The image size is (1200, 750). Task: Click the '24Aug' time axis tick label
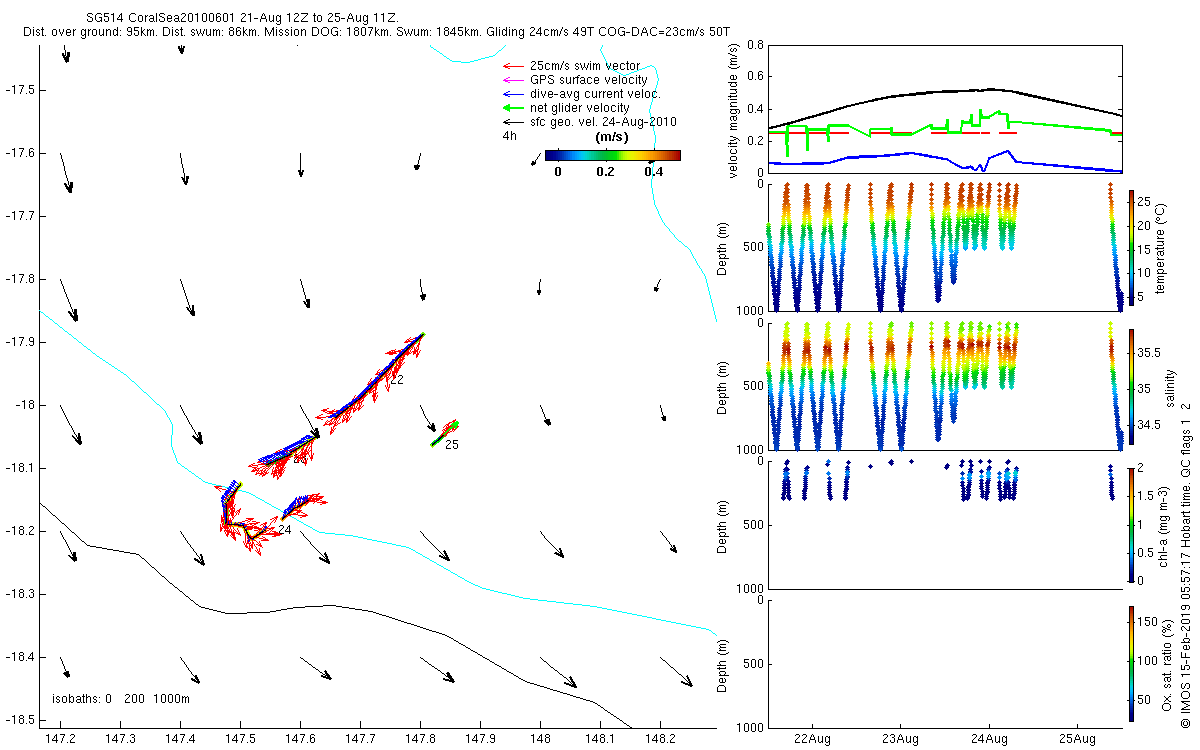[x=989, y=738]
